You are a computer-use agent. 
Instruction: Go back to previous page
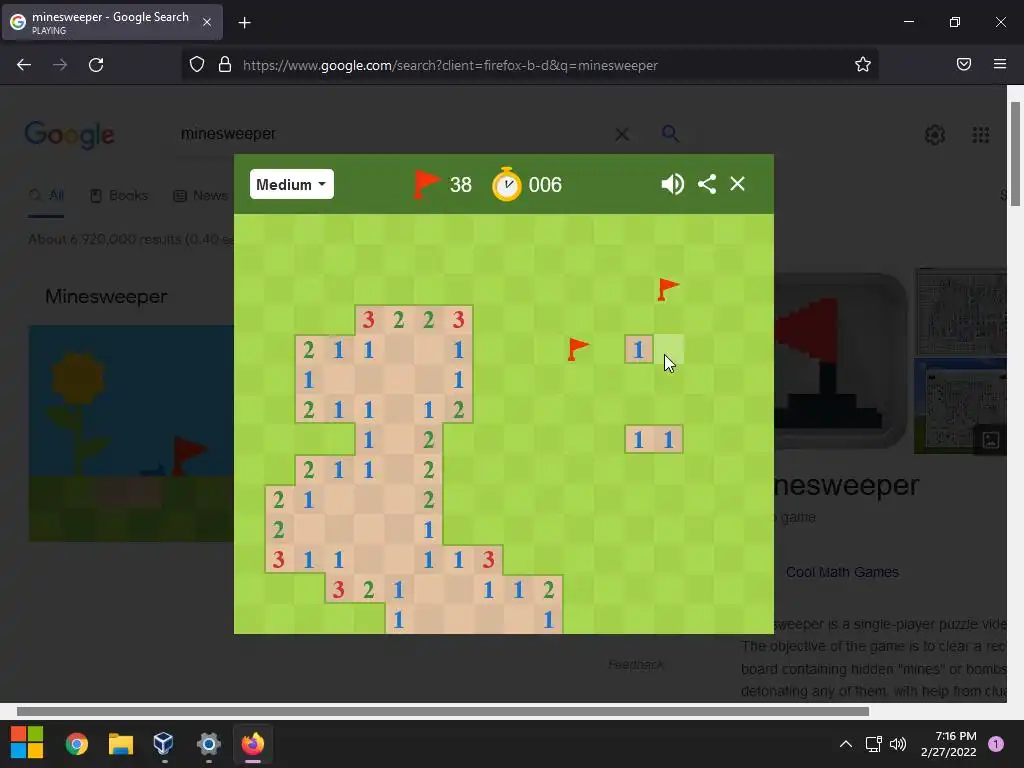coord(24,65)
